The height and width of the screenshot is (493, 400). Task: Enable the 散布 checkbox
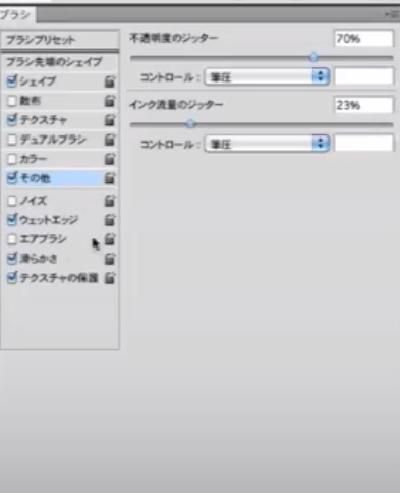click(12, 101)
